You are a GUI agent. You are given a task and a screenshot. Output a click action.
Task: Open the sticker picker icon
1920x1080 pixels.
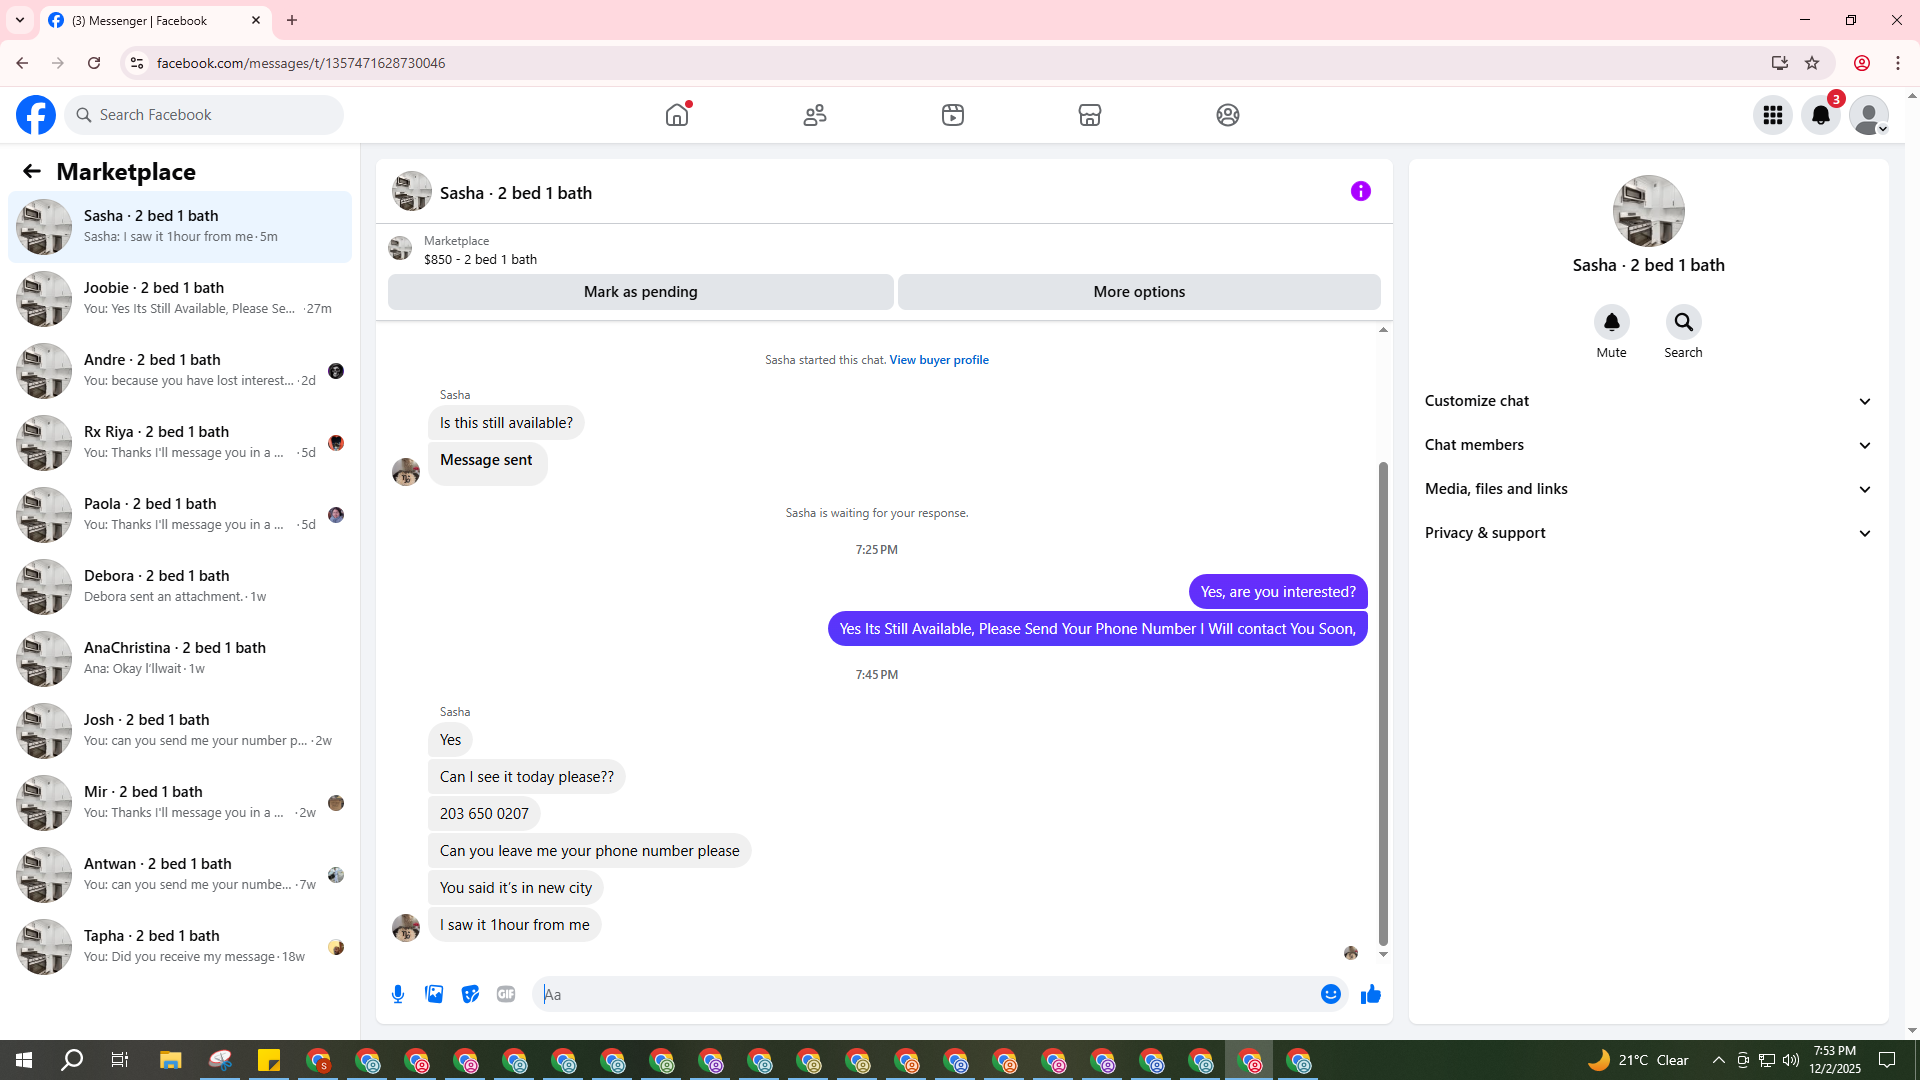click(470, 994)
